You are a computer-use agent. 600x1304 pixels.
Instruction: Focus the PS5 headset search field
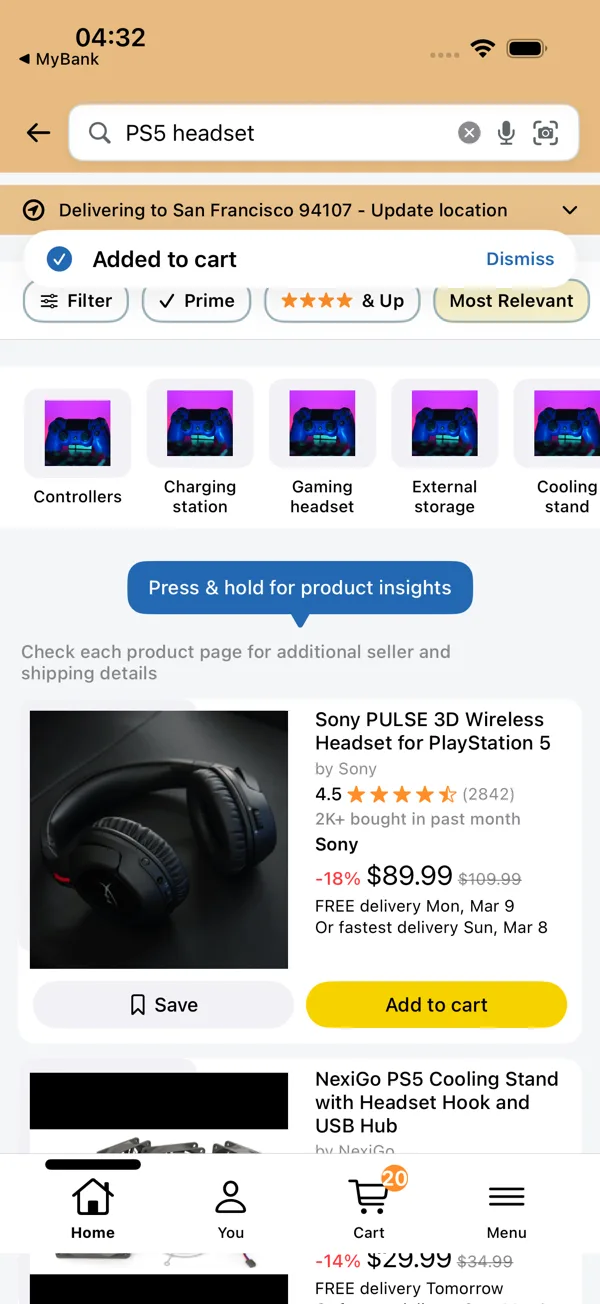pos(285,133)
